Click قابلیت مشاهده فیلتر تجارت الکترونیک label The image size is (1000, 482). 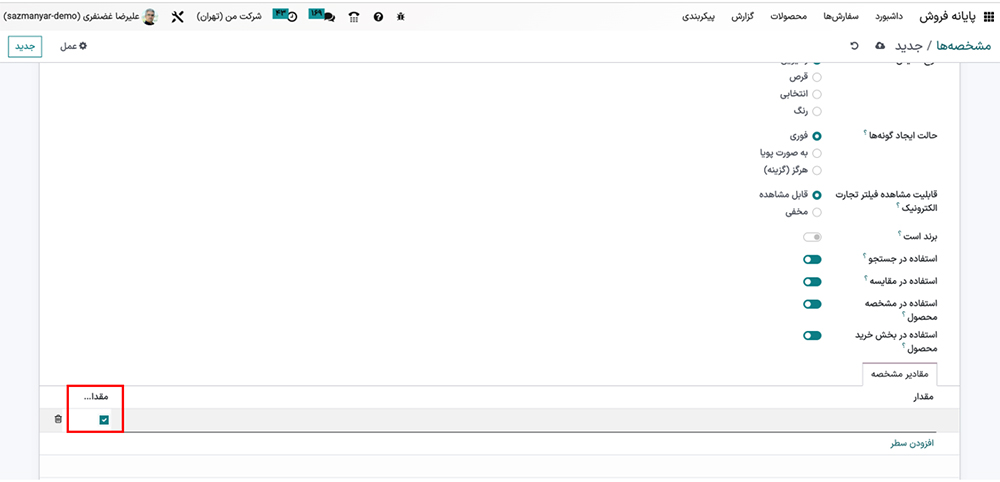point(884,202)
